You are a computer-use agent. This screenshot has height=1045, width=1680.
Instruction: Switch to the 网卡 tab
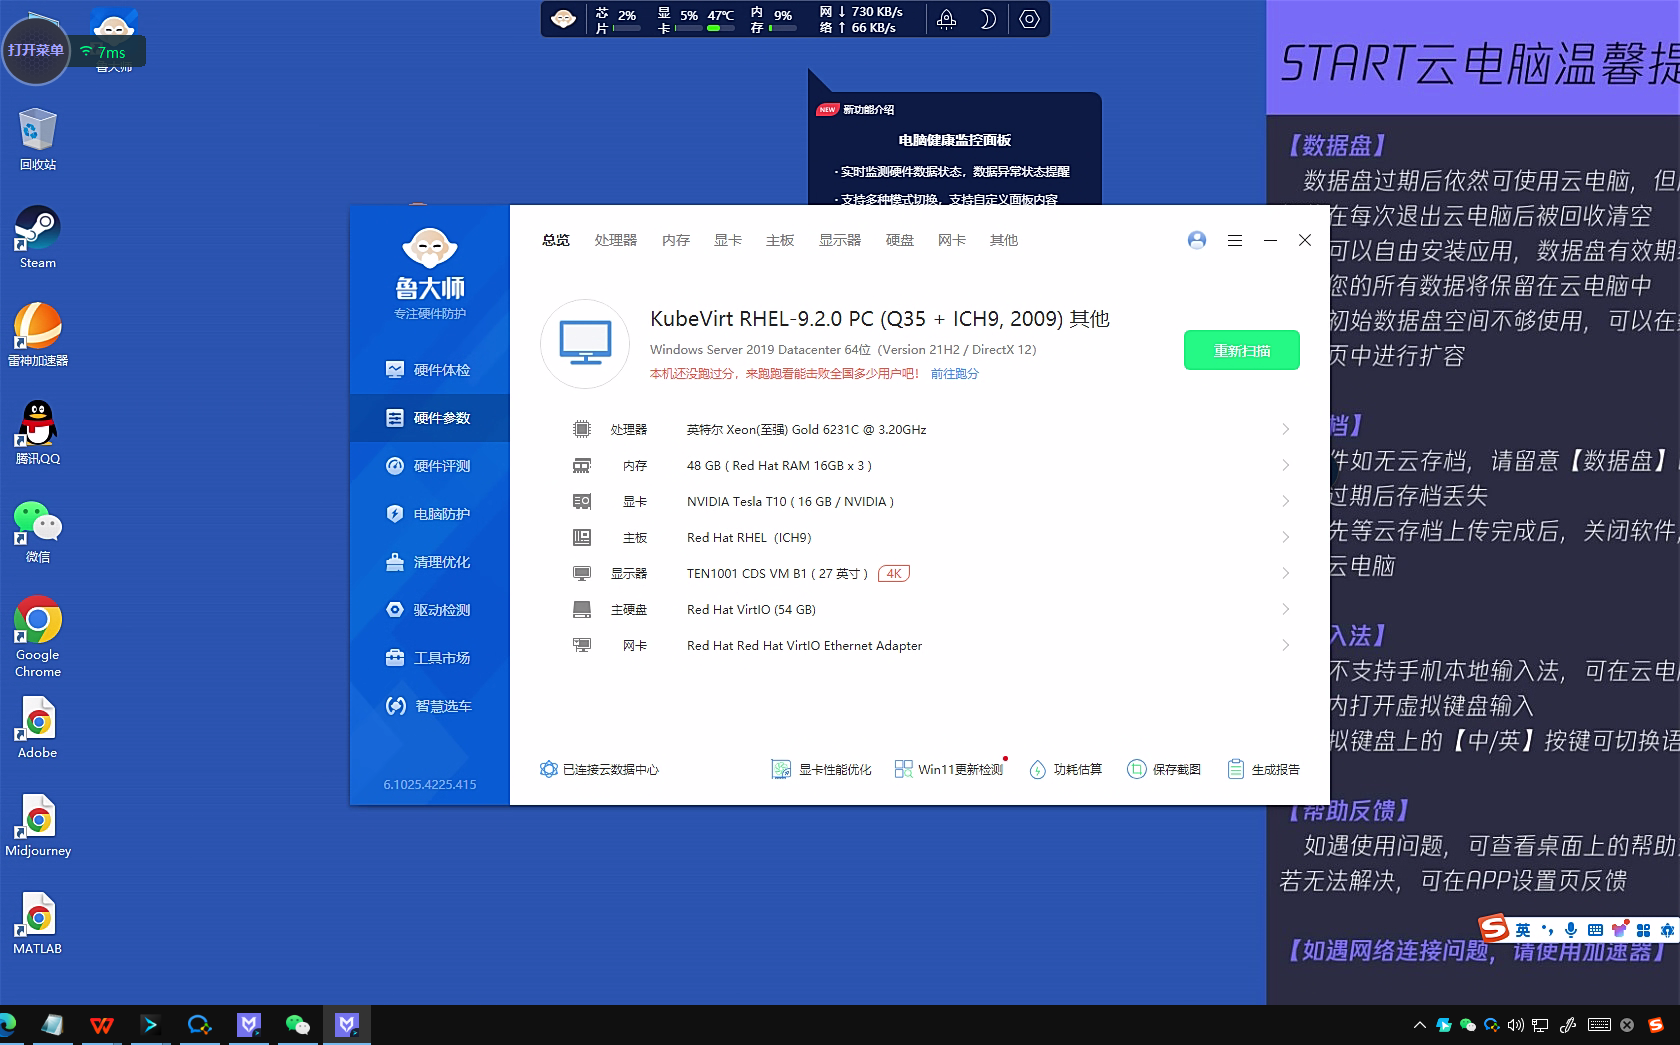click(x=952, y=240)
